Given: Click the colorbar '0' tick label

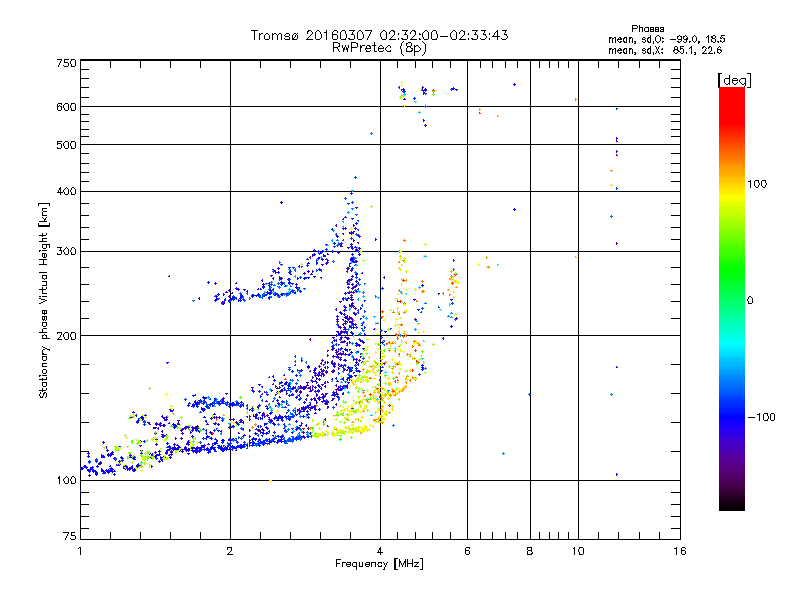Looking at the screenshot, I should pyautogui.click(x=750, y=301).
